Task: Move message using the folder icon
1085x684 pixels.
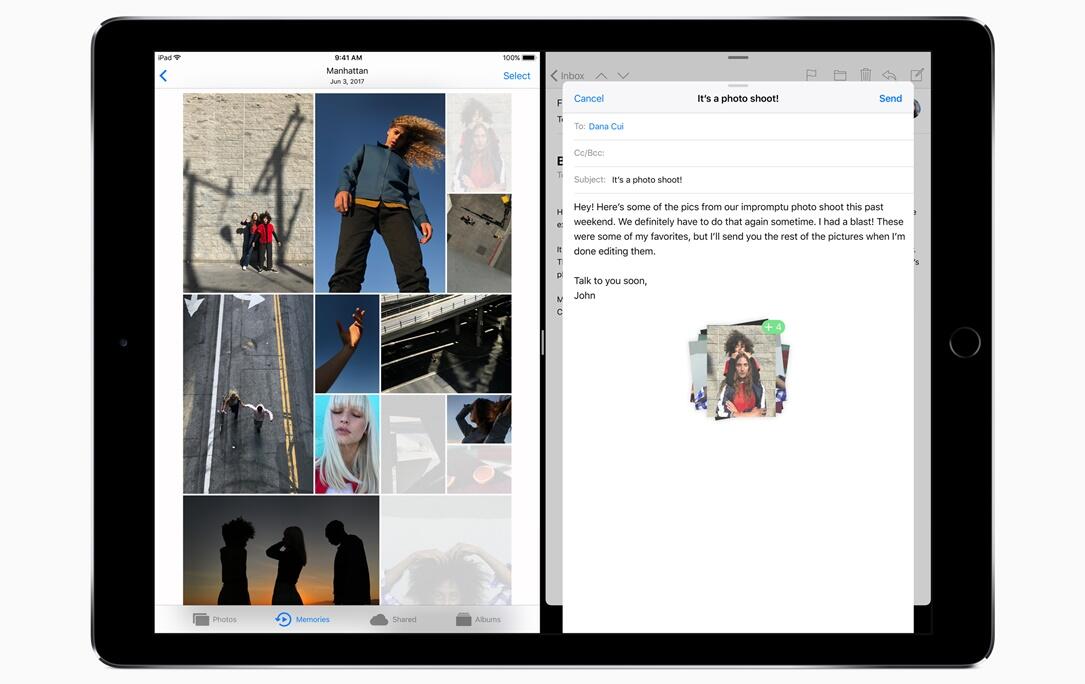Action: click(x=840, y=75)
